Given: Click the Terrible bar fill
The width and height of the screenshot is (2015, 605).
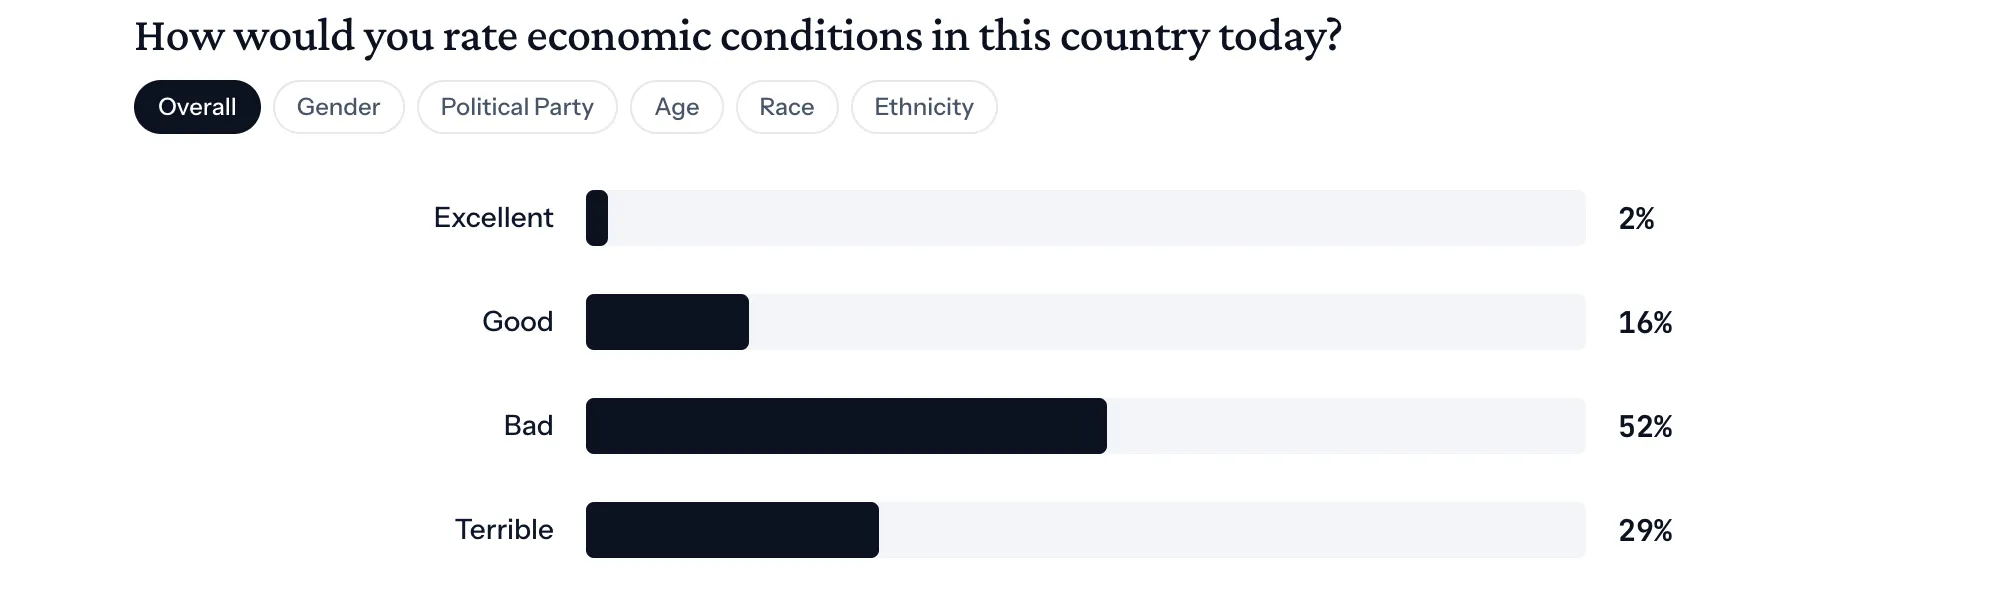Looking at the screenshot, I should point(732,530).
